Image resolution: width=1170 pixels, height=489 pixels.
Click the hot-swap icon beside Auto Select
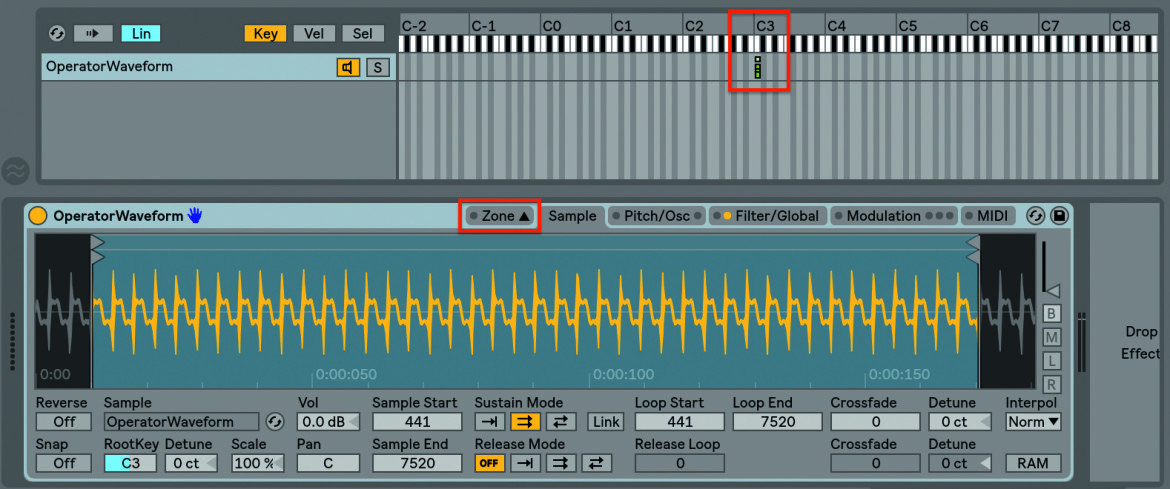pyautogui.click(x=57, y=34)
